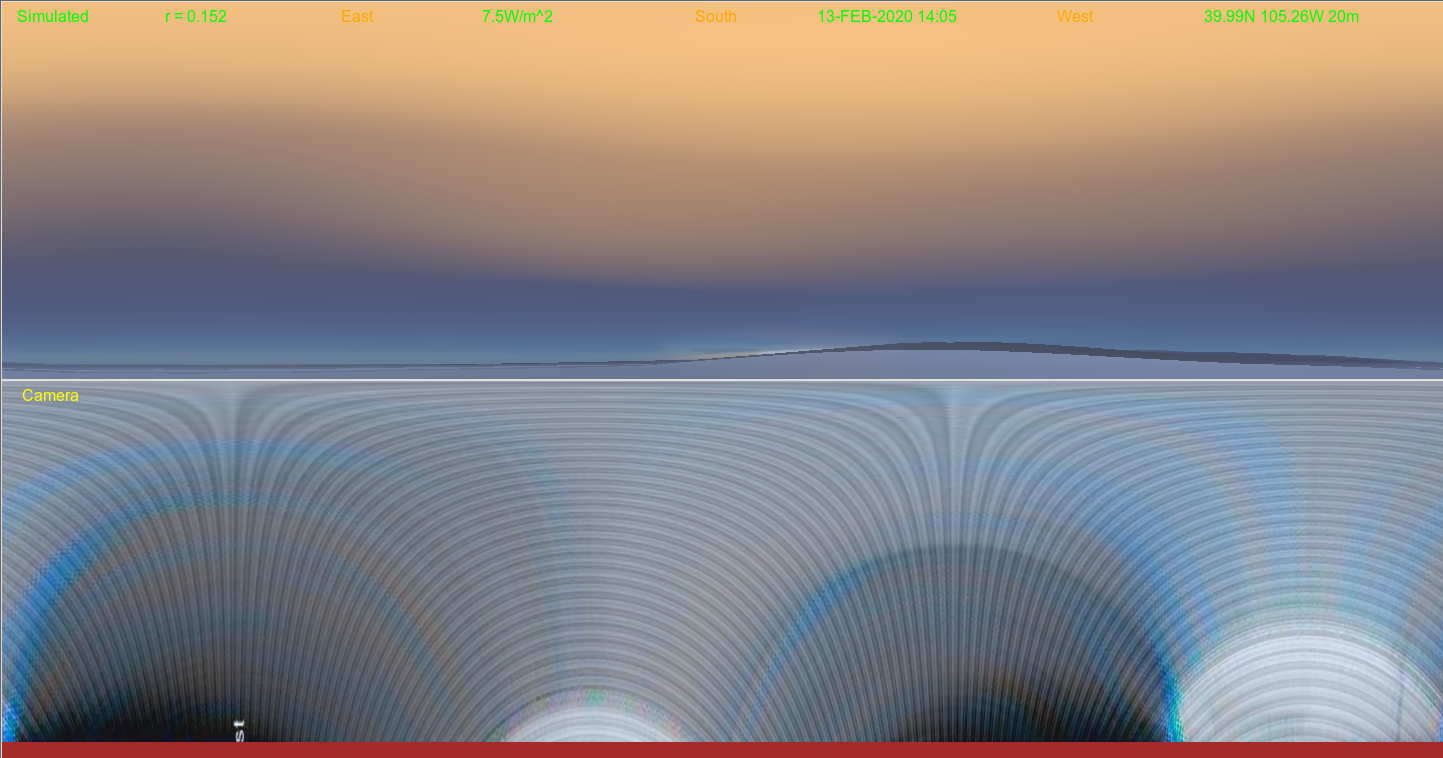Click the large white dome at camera bottom right

point(1305,690)
